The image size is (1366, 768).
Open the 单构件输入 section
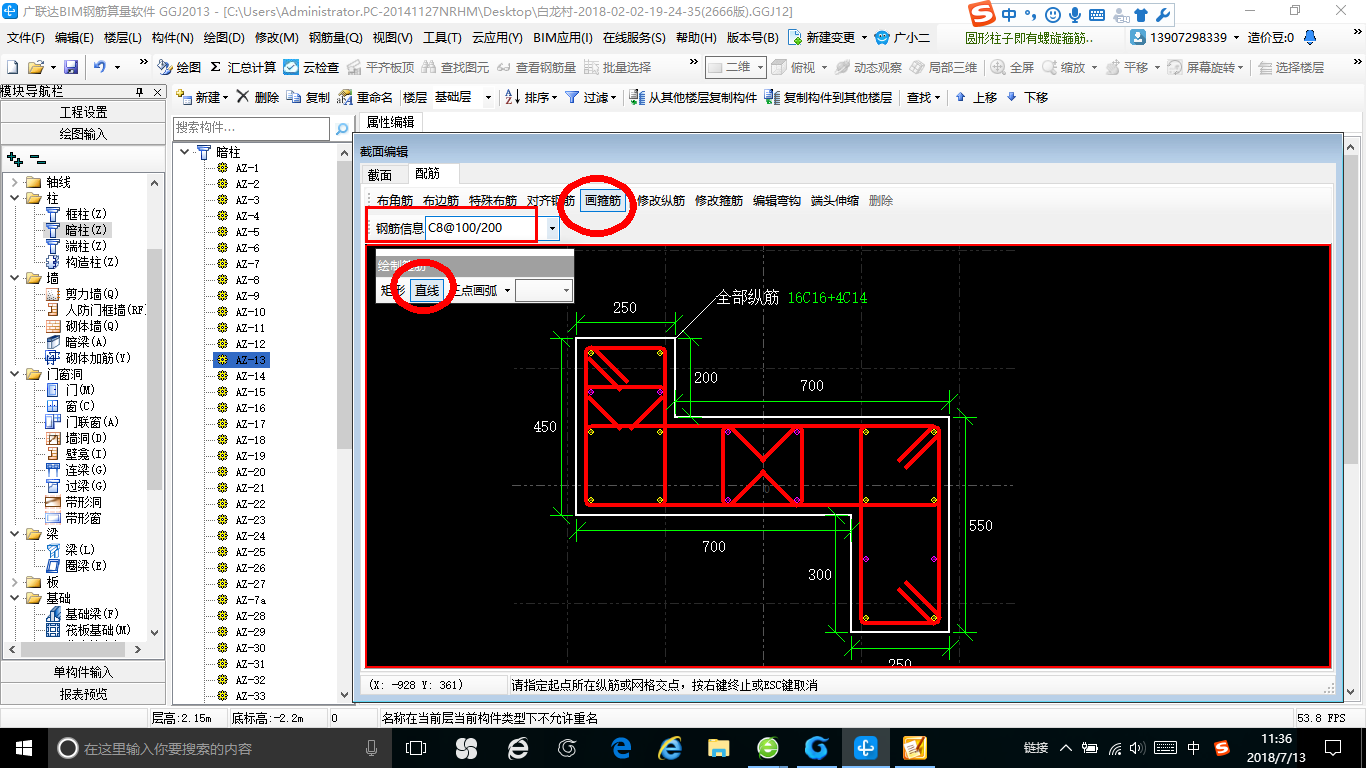pos(83,672)
